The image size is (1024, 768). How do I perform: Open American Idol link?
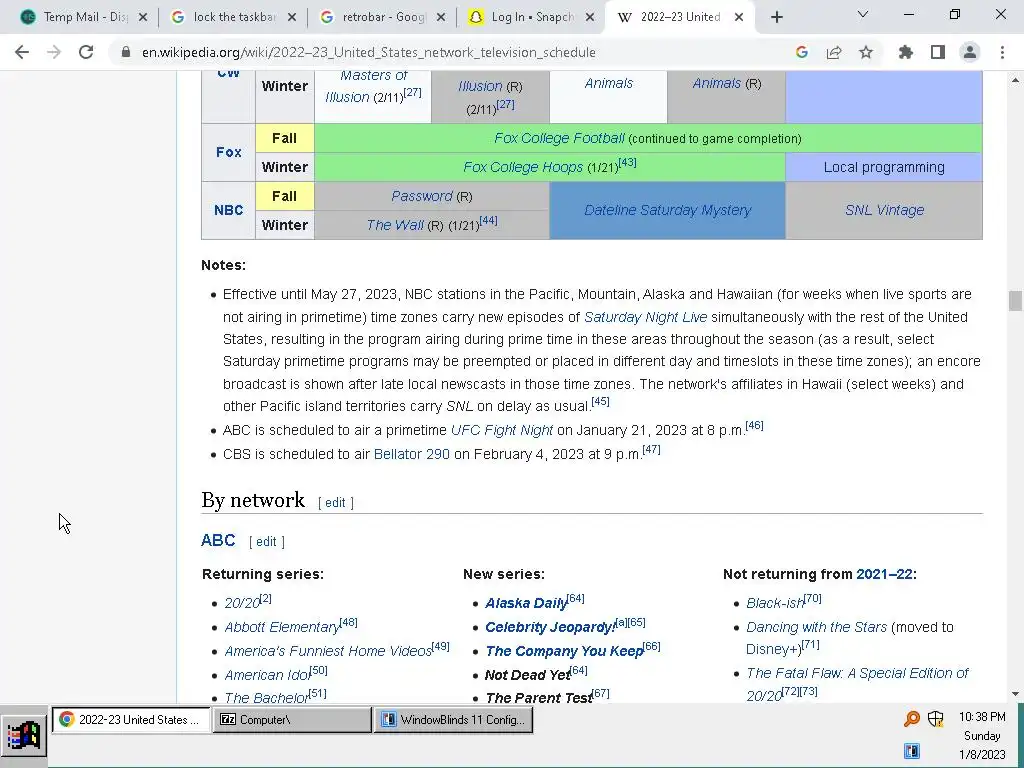click(x=267, y=675)
